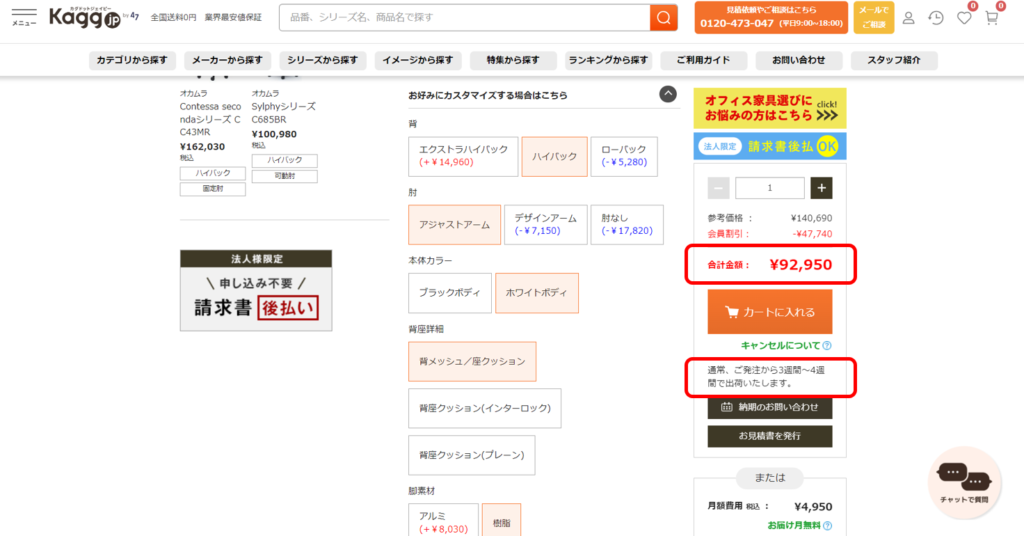The height and width of the screenshot is (536, 1024).
Task: Collapse the customize section arrow
Action: click(667, 94)
